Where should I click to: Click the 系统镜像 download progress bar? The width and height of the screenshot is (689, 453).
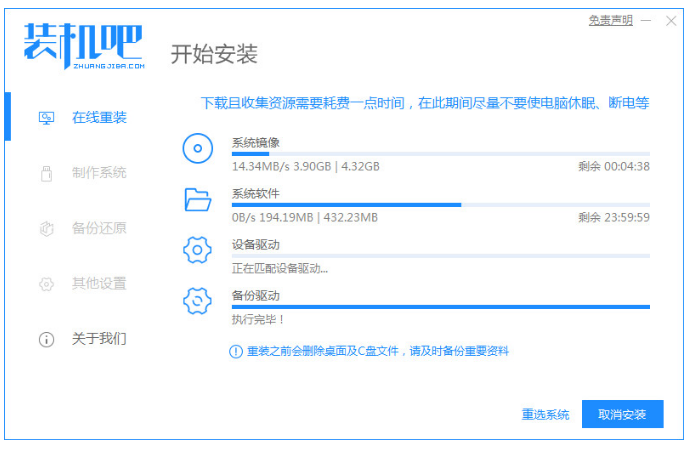[440, 154]
